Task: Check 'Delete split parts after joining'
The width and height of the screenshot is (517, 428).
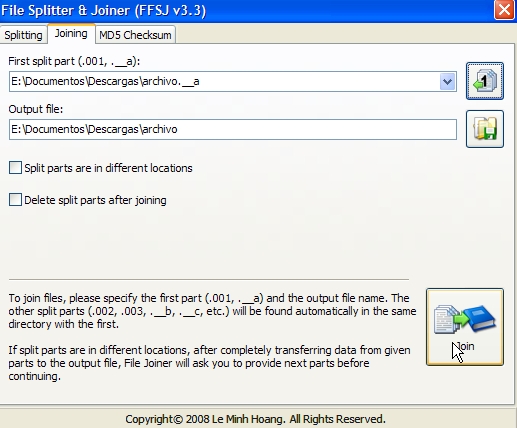Action: [x=15, y=200]
